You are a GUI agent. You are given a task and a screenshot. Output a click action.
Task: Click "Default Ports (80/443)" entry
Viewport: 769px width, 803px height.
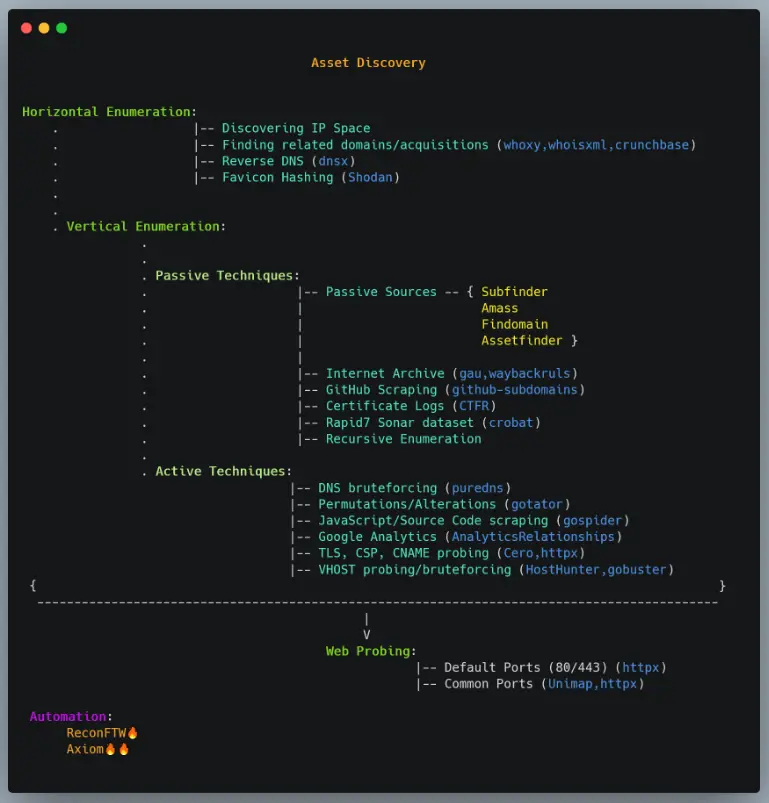[525, 668]
